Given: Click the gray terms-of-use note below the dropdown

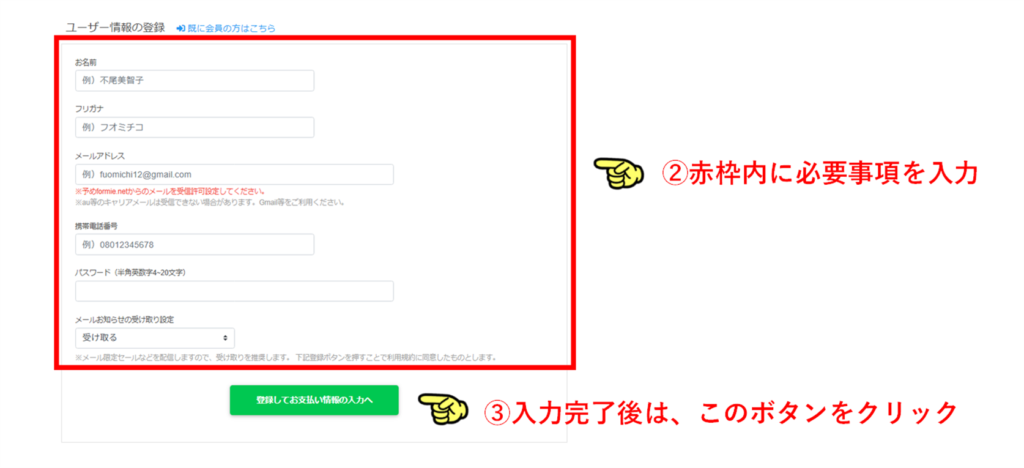Looking at the screenshot, I should (286, 358).
